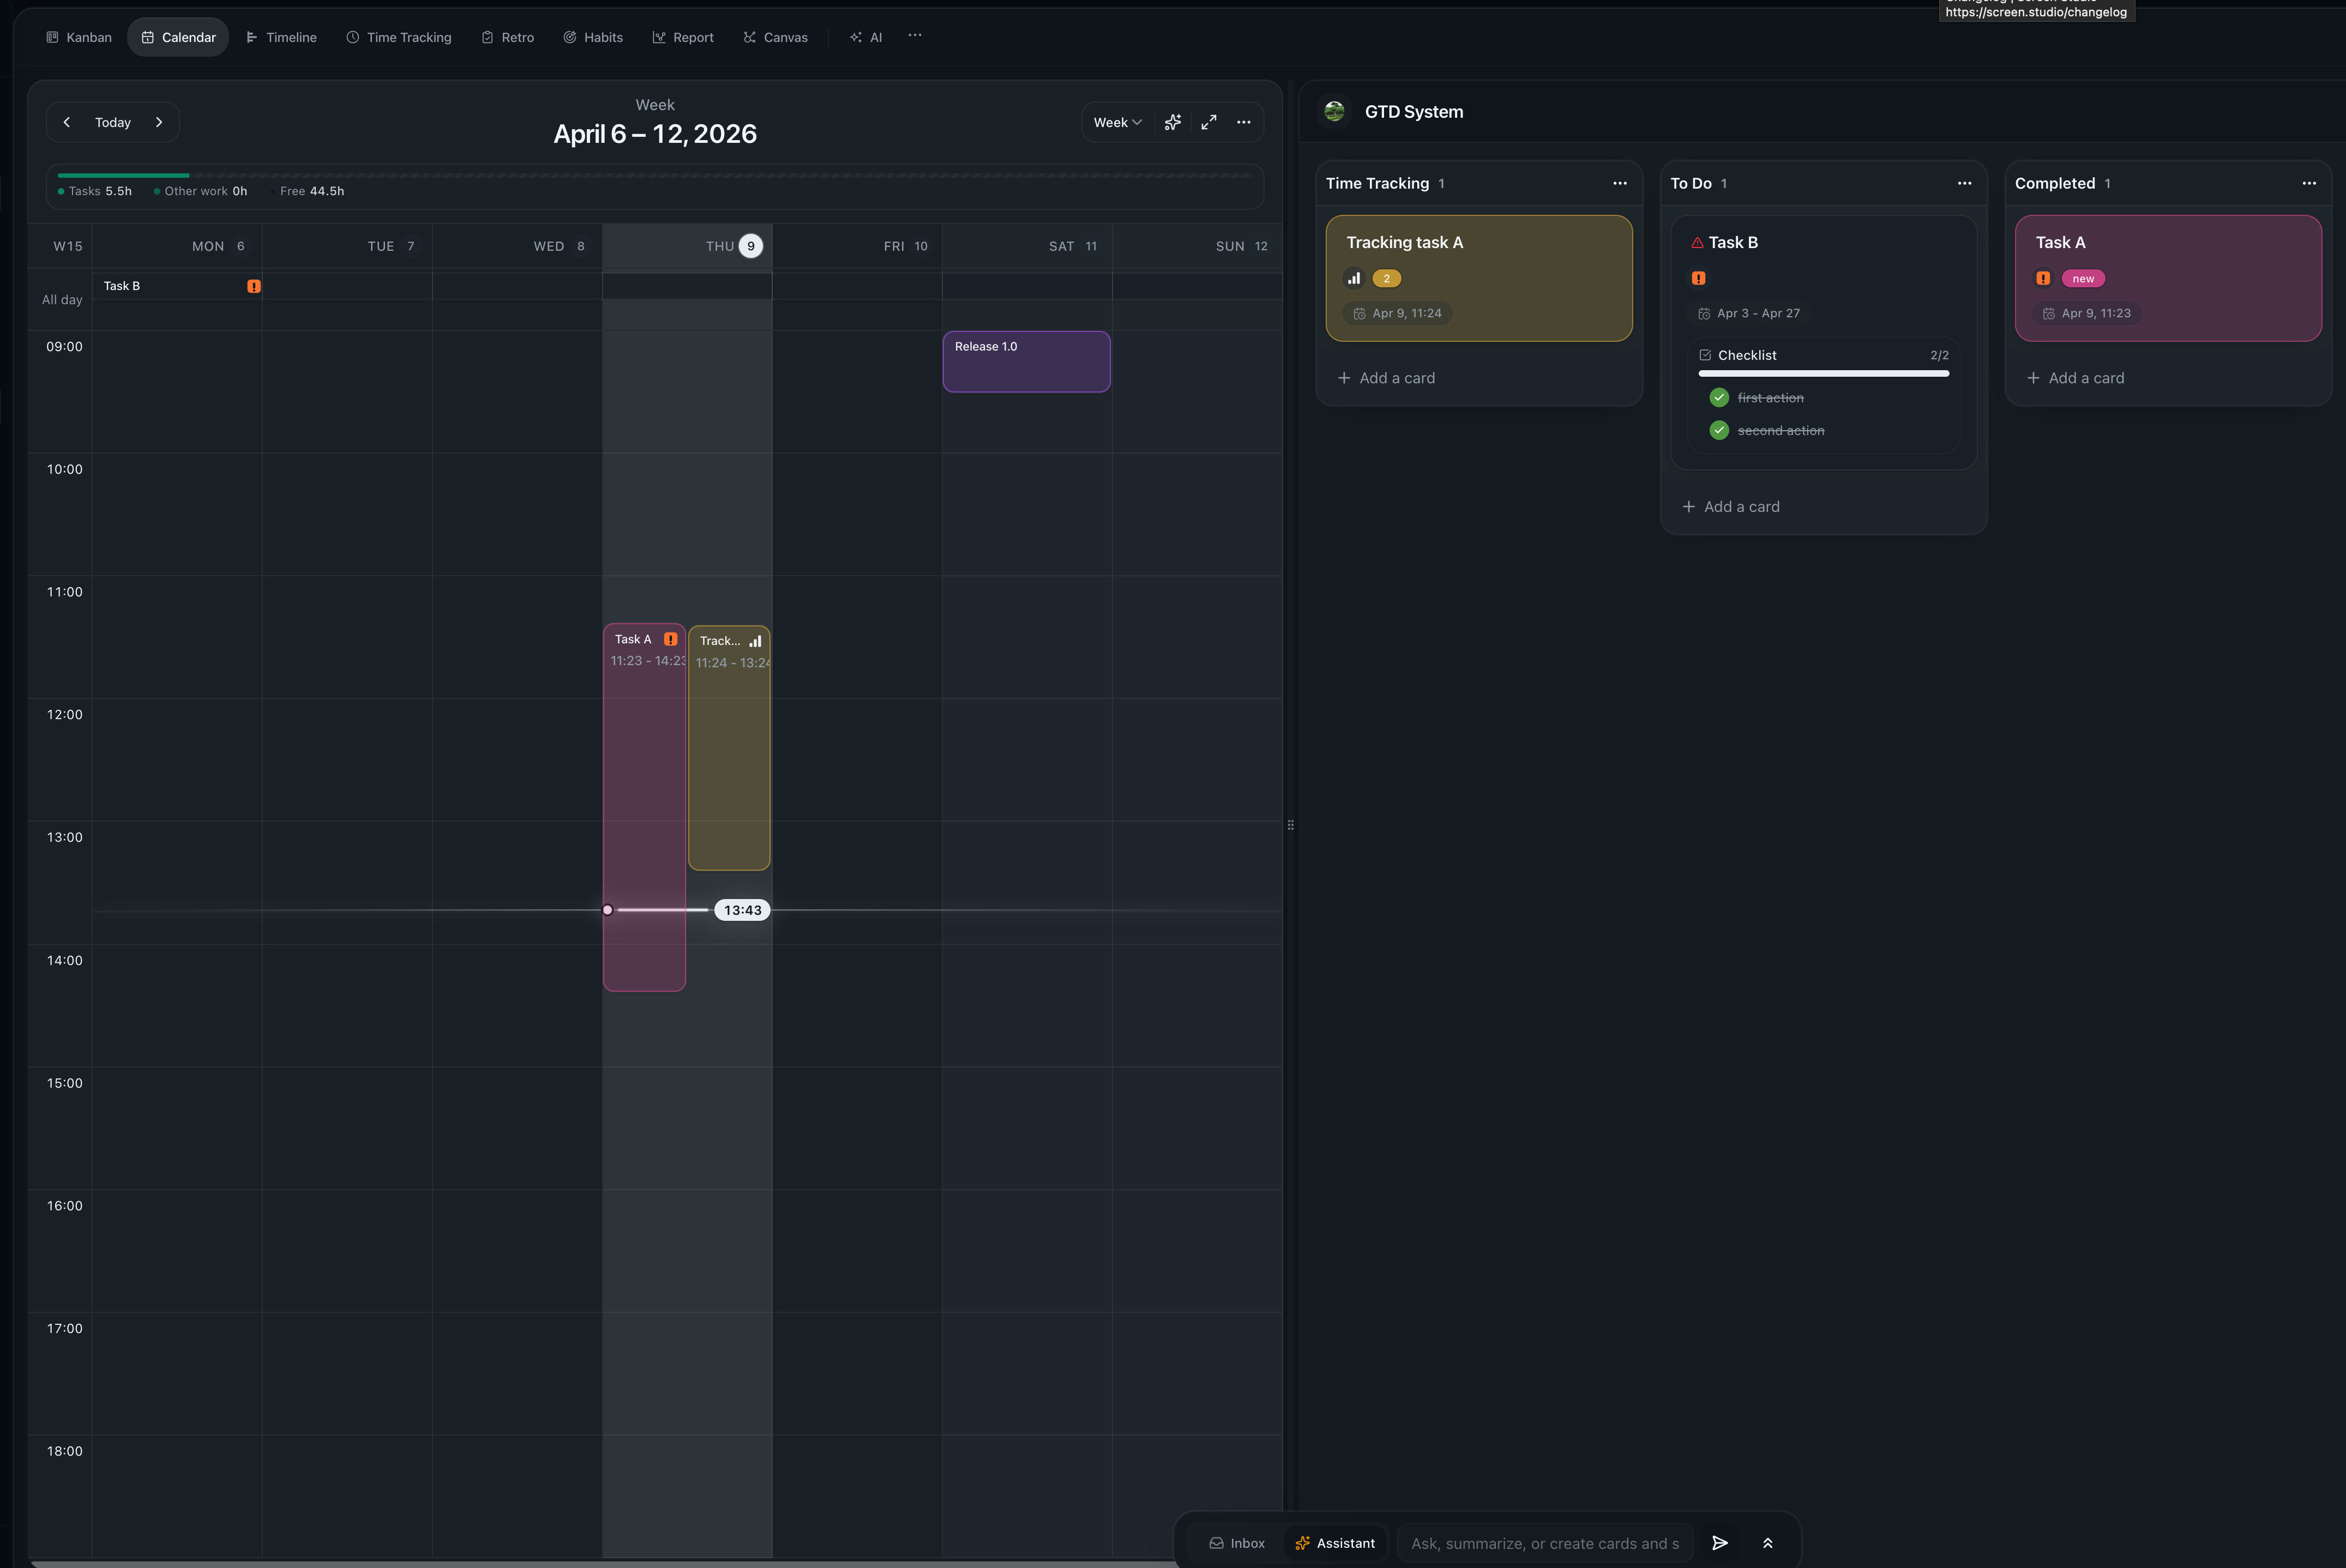Expand the assistant panel chevrons

(1768, 1543)
